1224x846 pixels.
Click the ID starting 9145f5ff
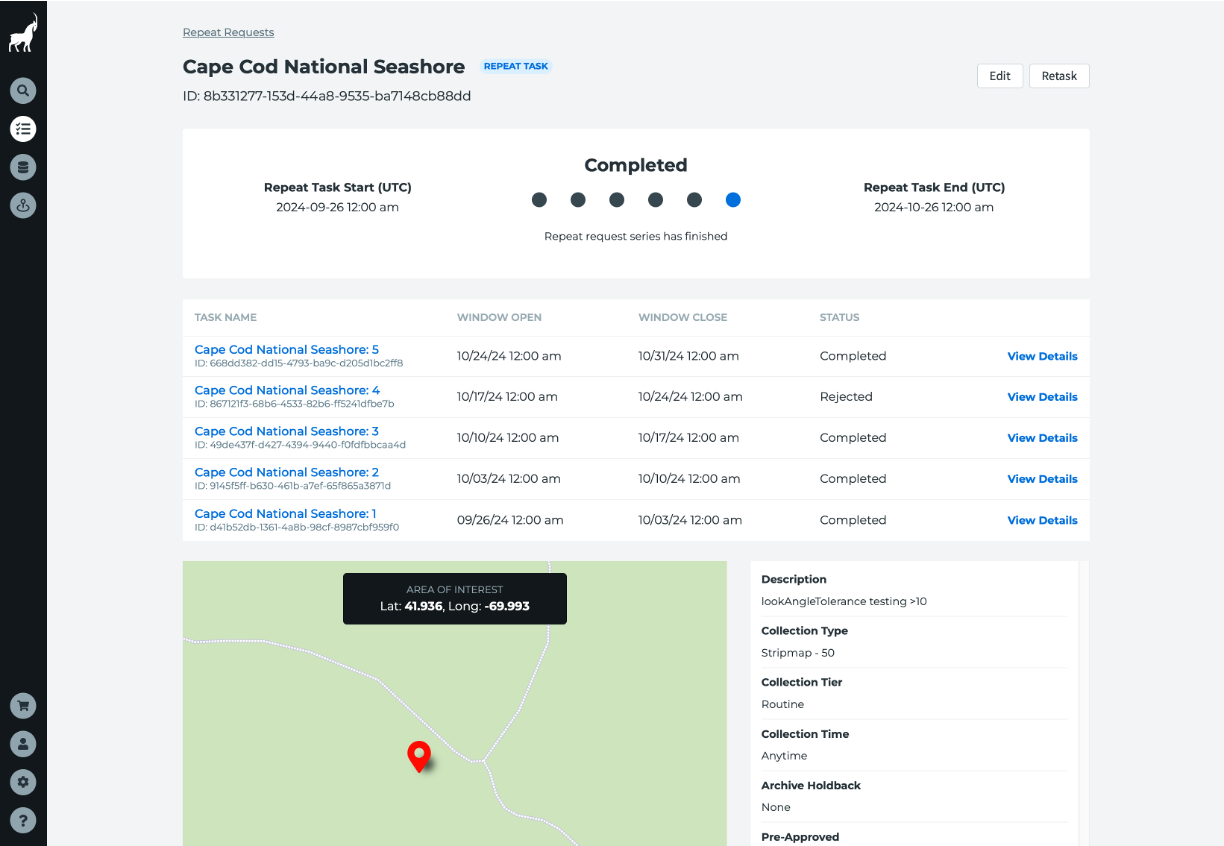pos(293,486)
